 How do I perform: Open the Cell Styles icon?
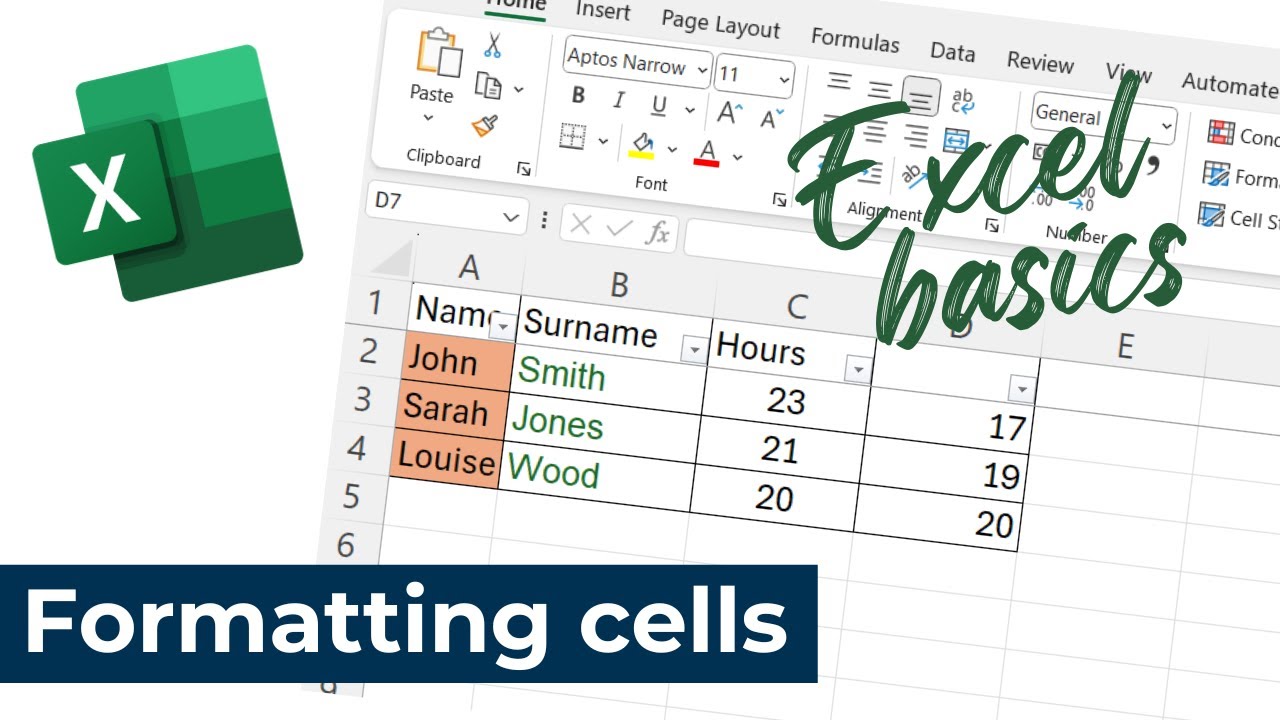(x=1211, y=214)
